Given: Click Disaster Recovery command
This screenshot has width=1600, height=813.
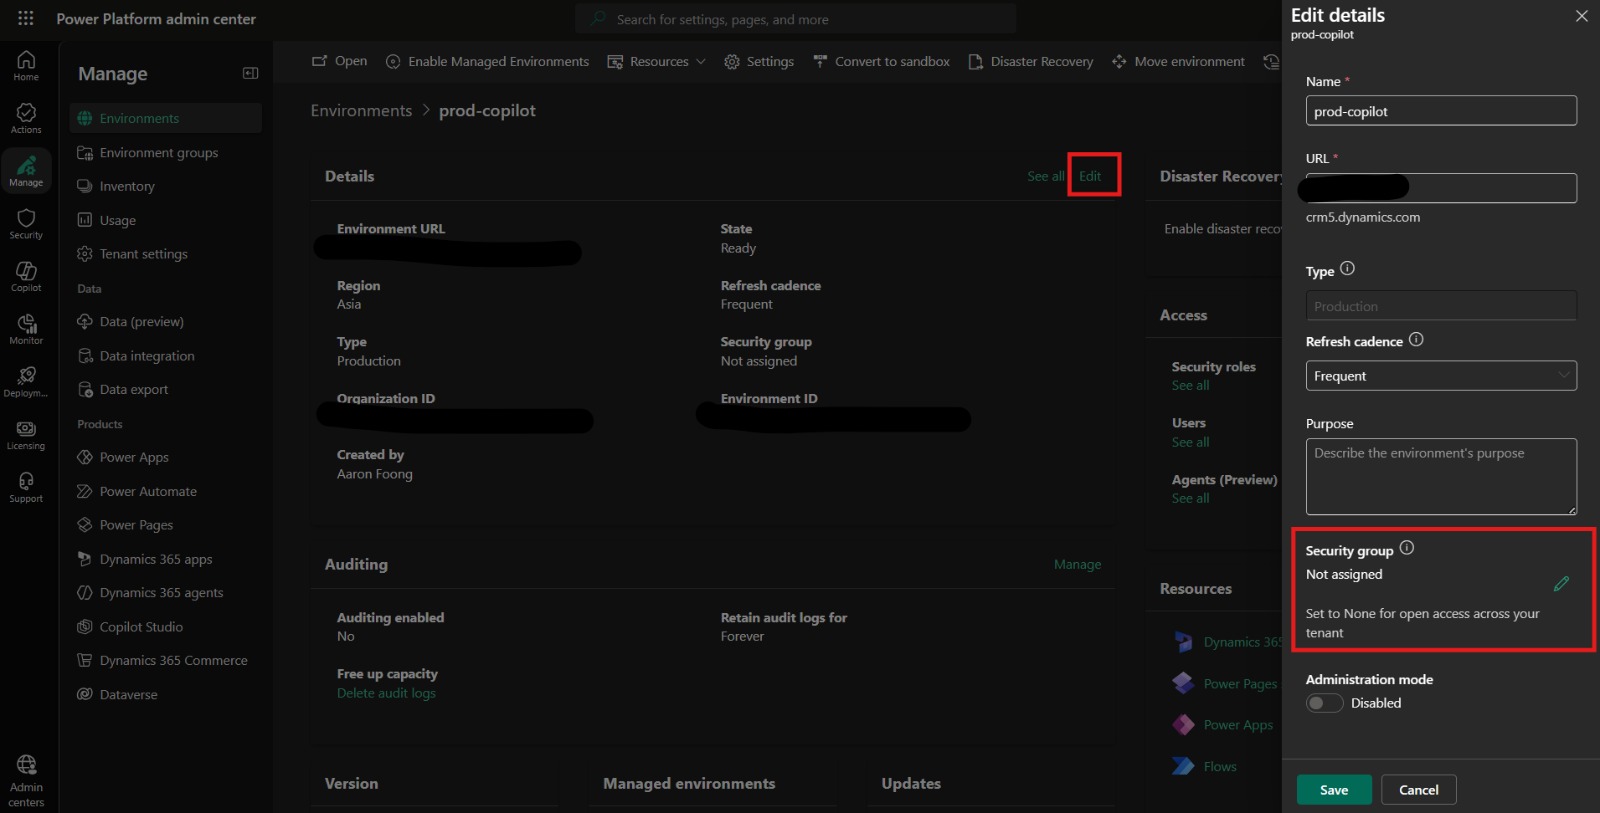Looking at the screenshot, I should click(1031, 61).
